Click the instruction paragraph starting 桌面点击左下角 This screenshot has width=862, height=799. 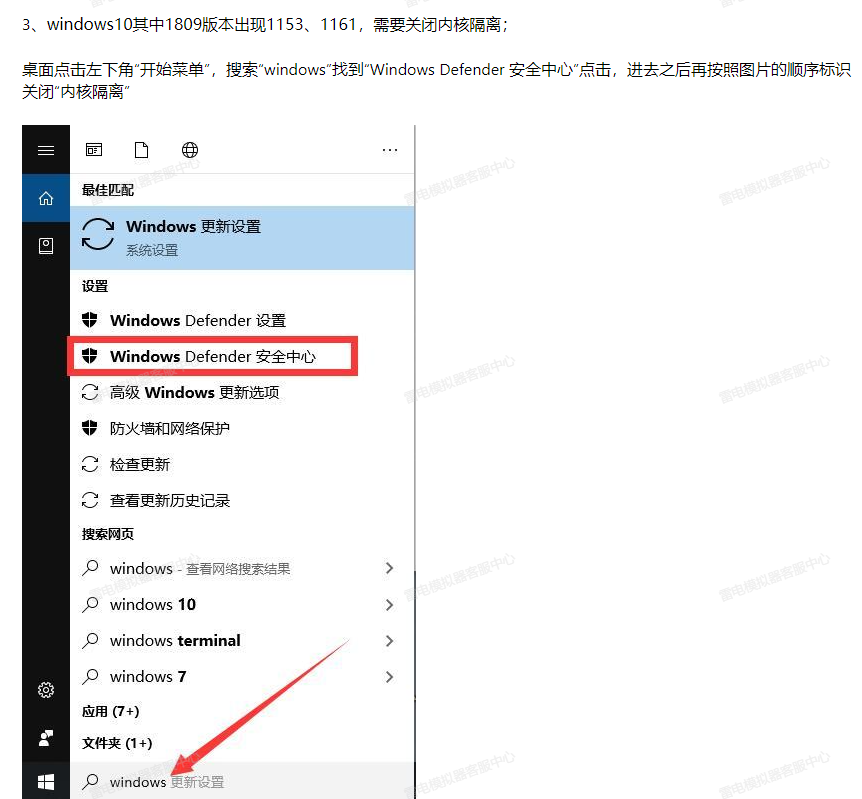click(x=436, y=81)
